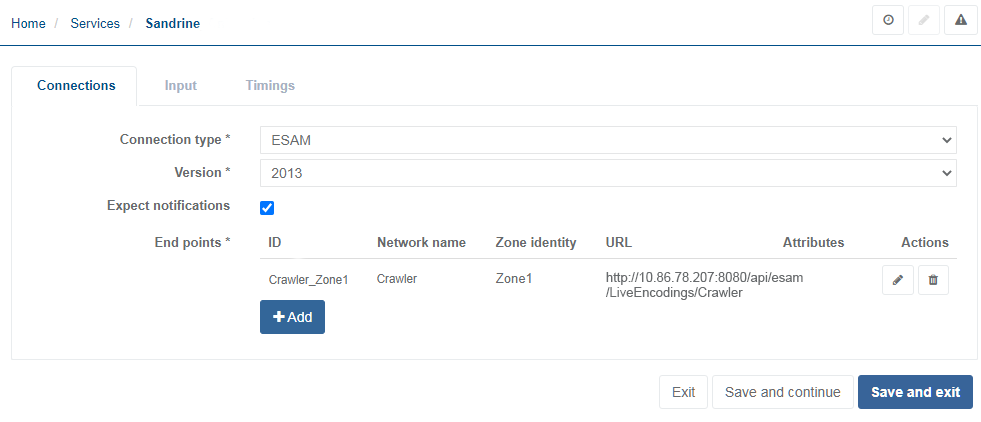Add a new end point
The width and height of the screenshot is (981, 422).
[292, 317]
